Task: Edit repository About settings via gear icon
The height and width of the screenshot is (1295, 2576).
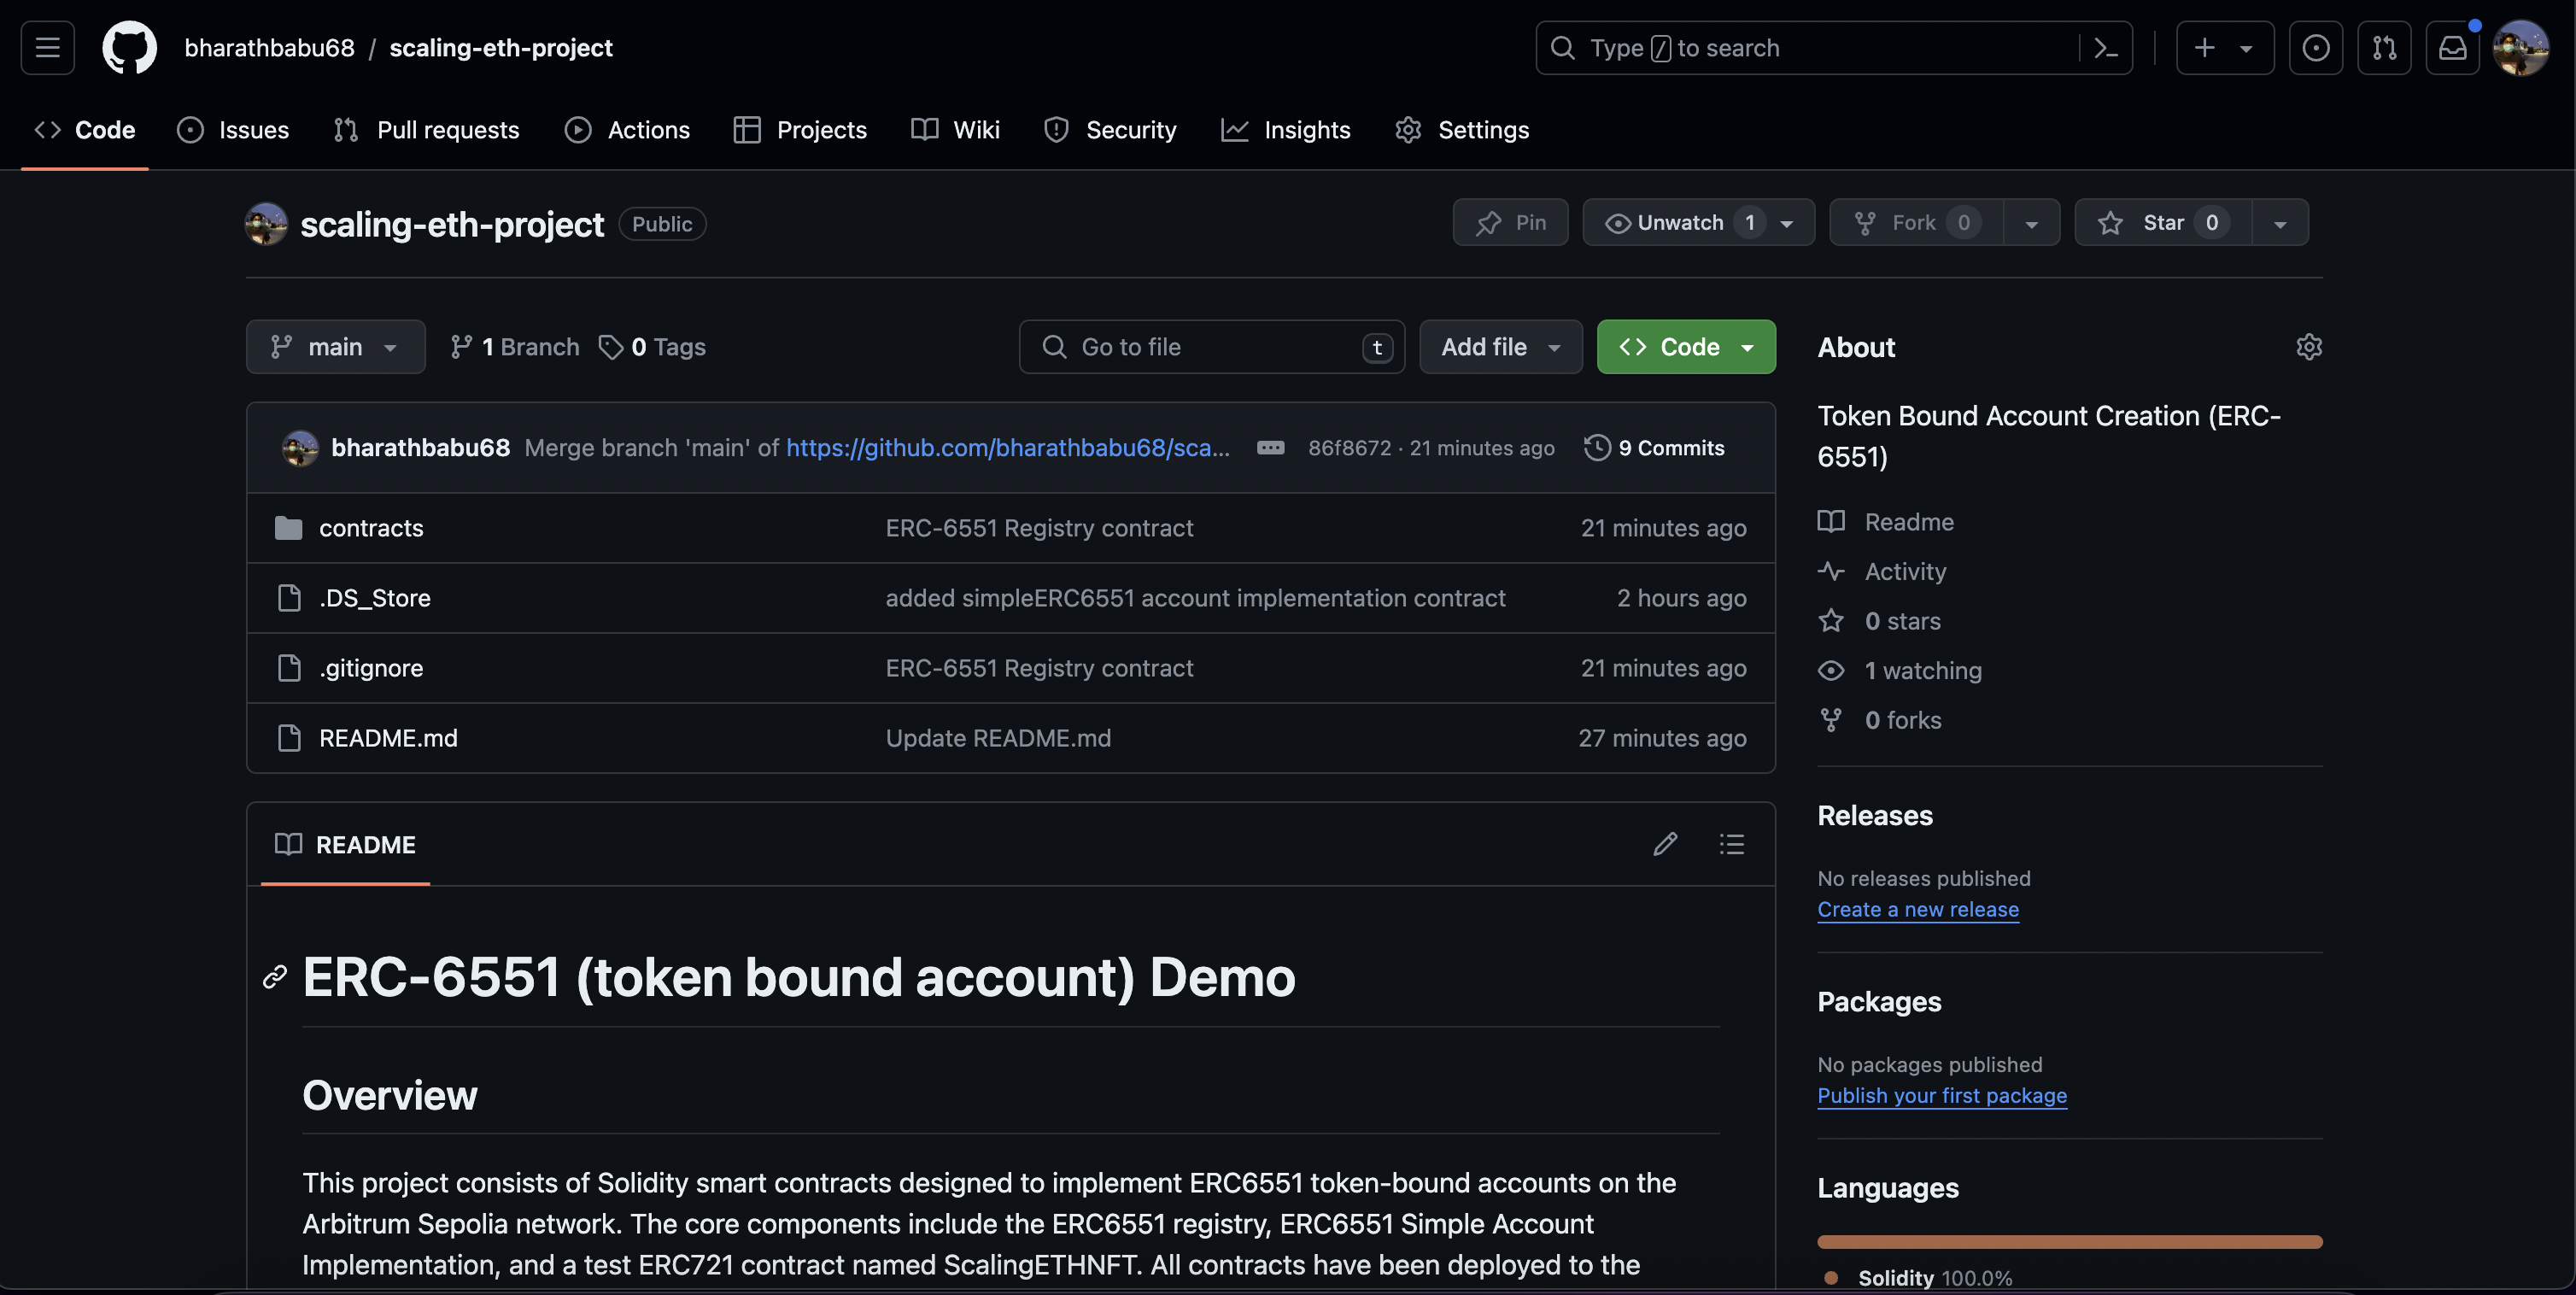Action: [2308, 347]
